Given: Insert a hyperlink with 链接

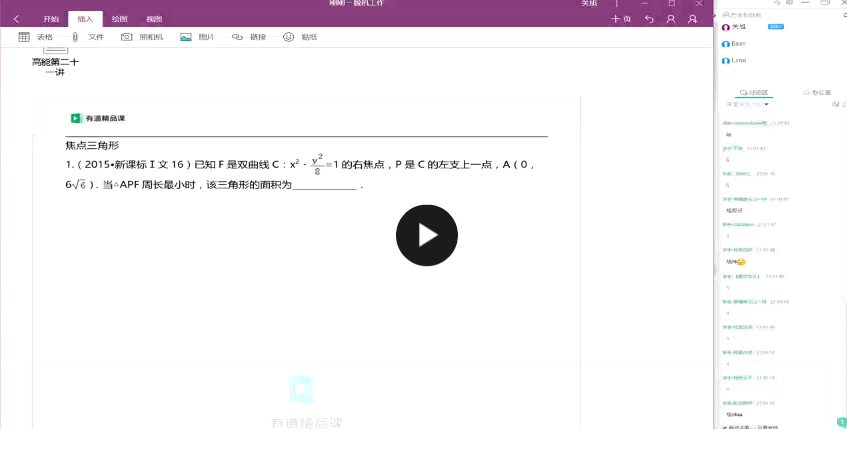Looking at the screenshot, I should tap(249, 37).
